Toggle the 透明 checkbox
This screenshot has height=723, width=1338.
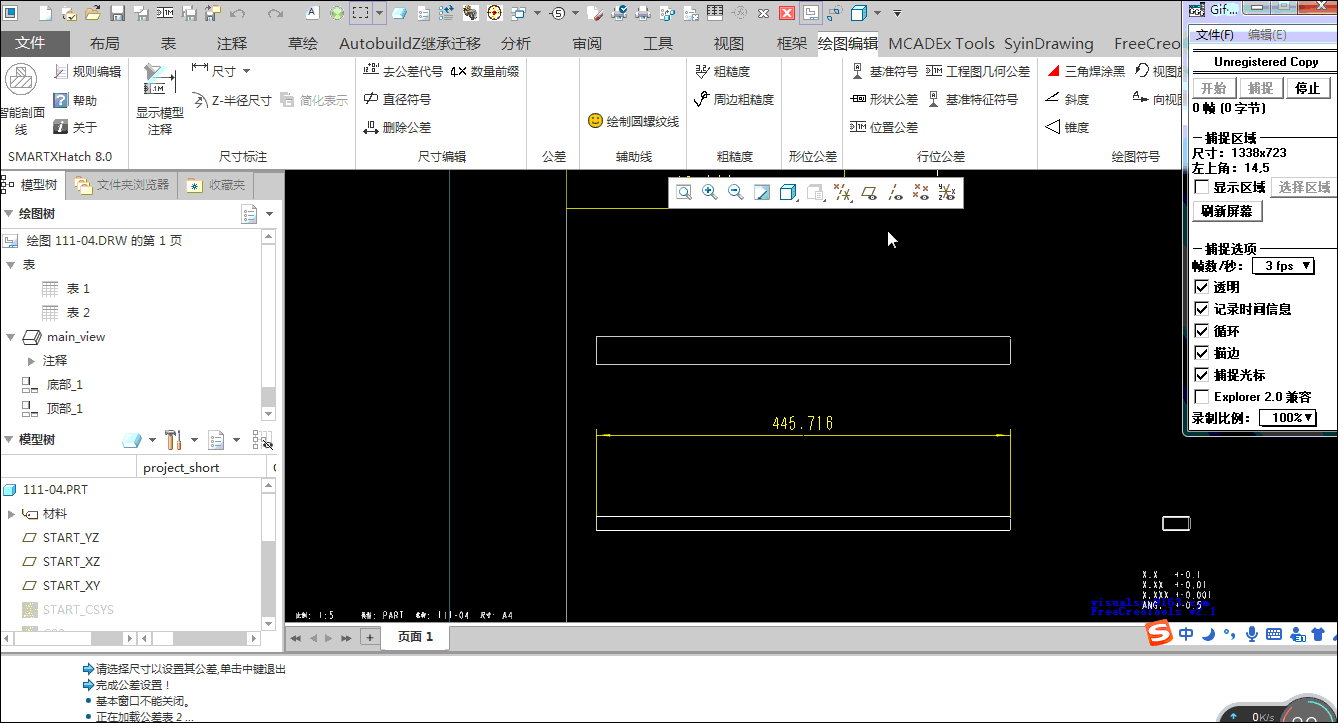[1201, 287]
